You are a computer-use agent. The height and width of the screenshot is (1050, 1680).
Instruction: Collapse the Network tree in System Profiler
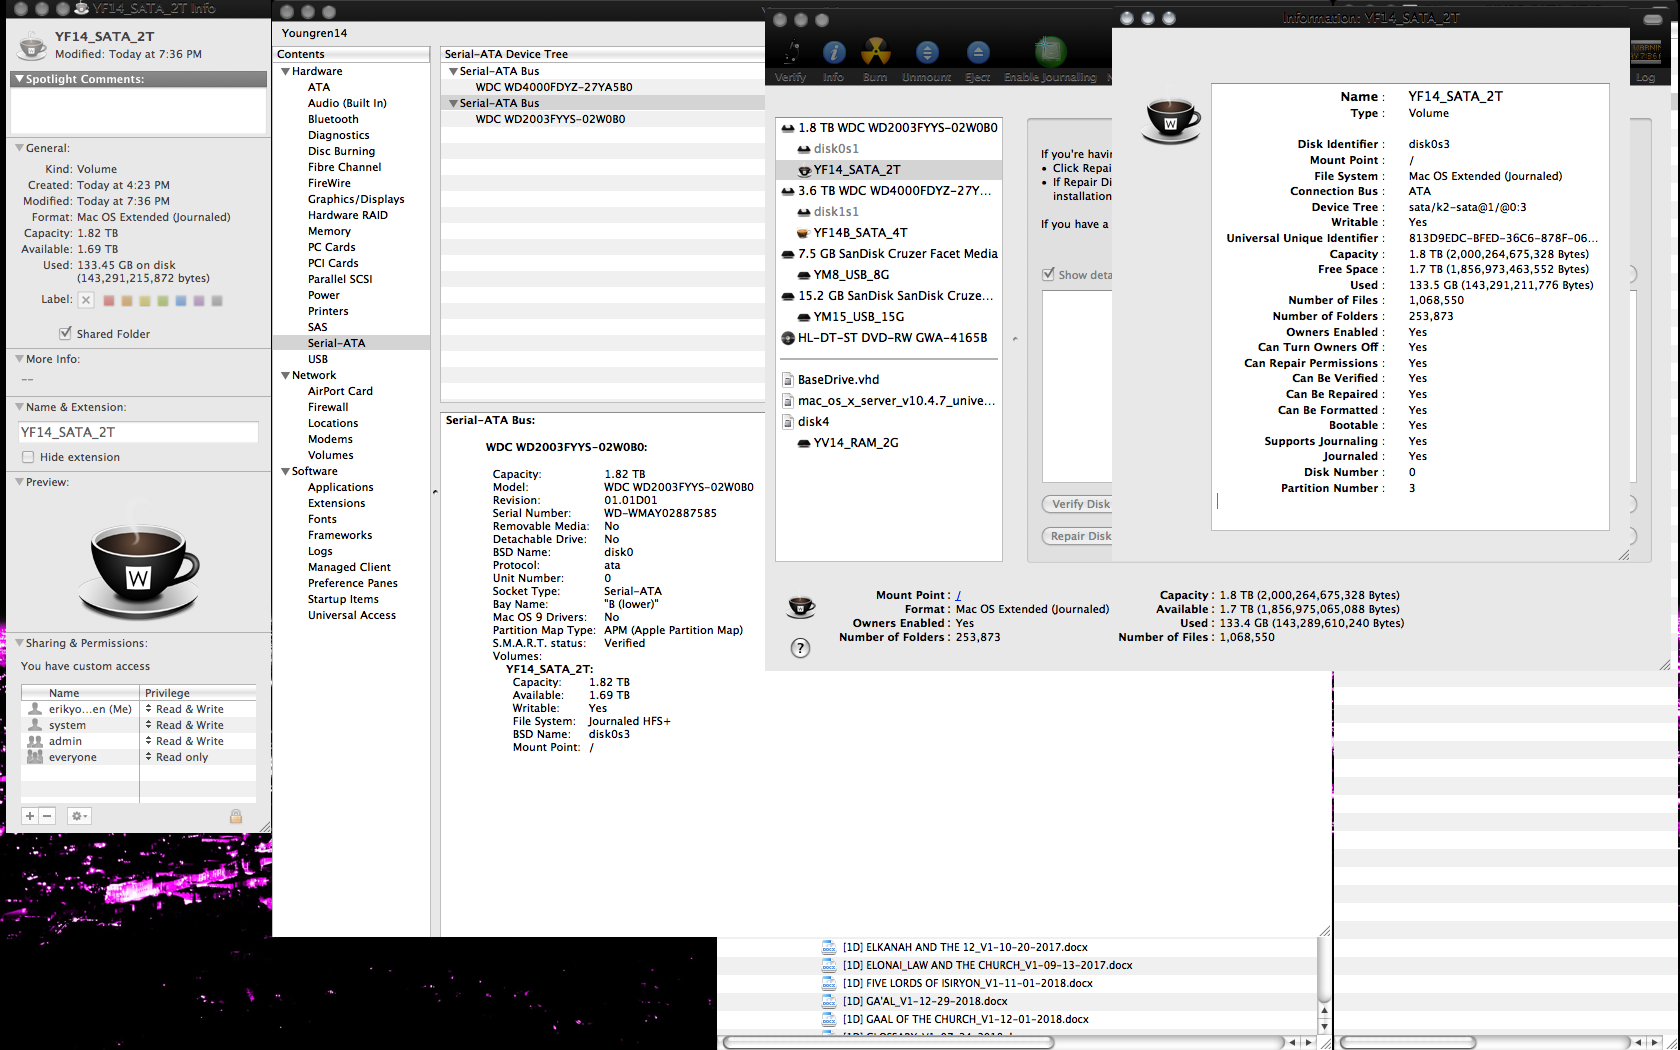coord(286,376)
